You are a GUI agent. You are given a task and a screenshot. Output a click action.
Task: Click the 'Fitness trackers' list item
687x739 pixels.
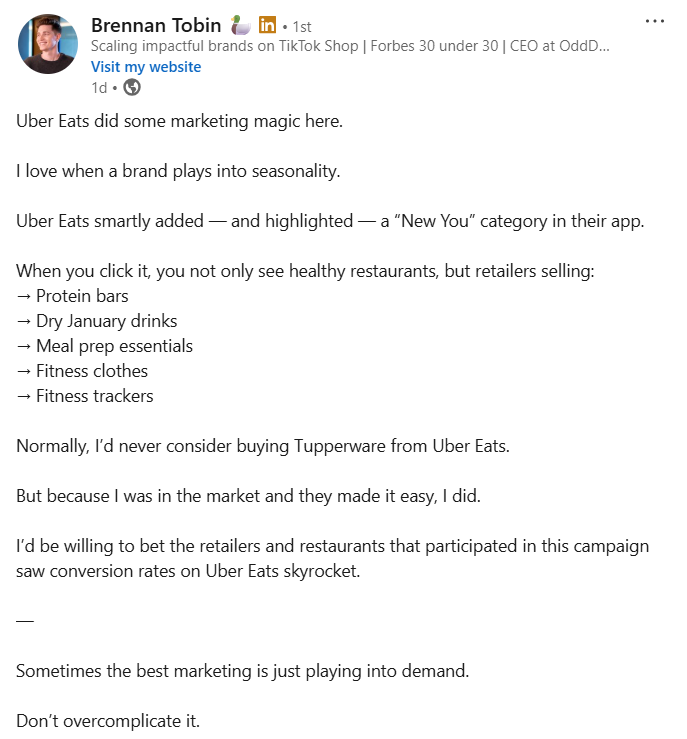[95, 396]
